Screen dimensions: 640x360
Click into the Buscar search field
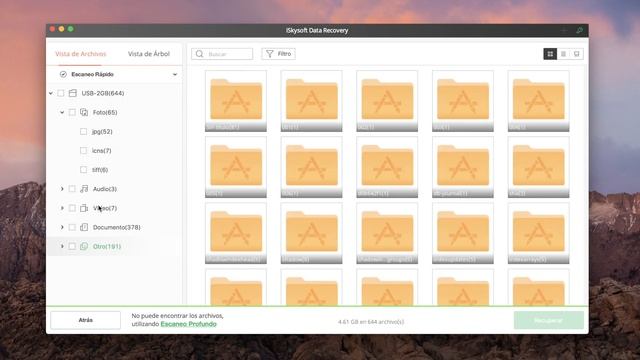(x=222, y=54)
